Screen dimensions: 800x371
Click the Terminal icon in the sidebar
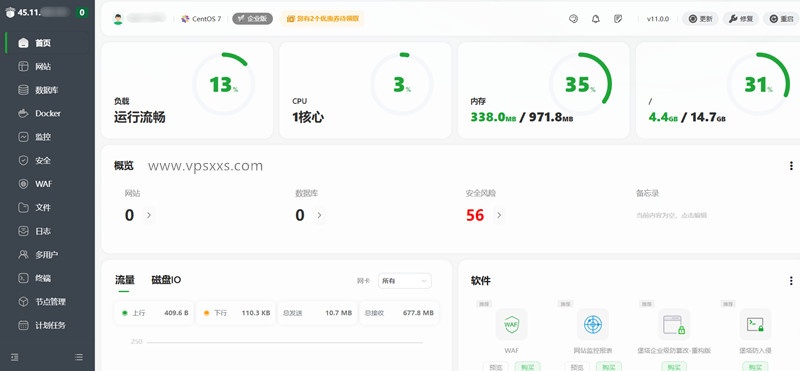coord(23,278)
